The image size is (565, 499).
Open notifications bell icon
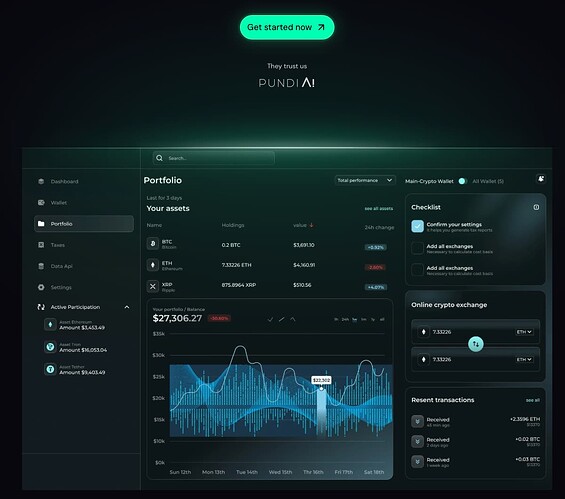point(541,179)
